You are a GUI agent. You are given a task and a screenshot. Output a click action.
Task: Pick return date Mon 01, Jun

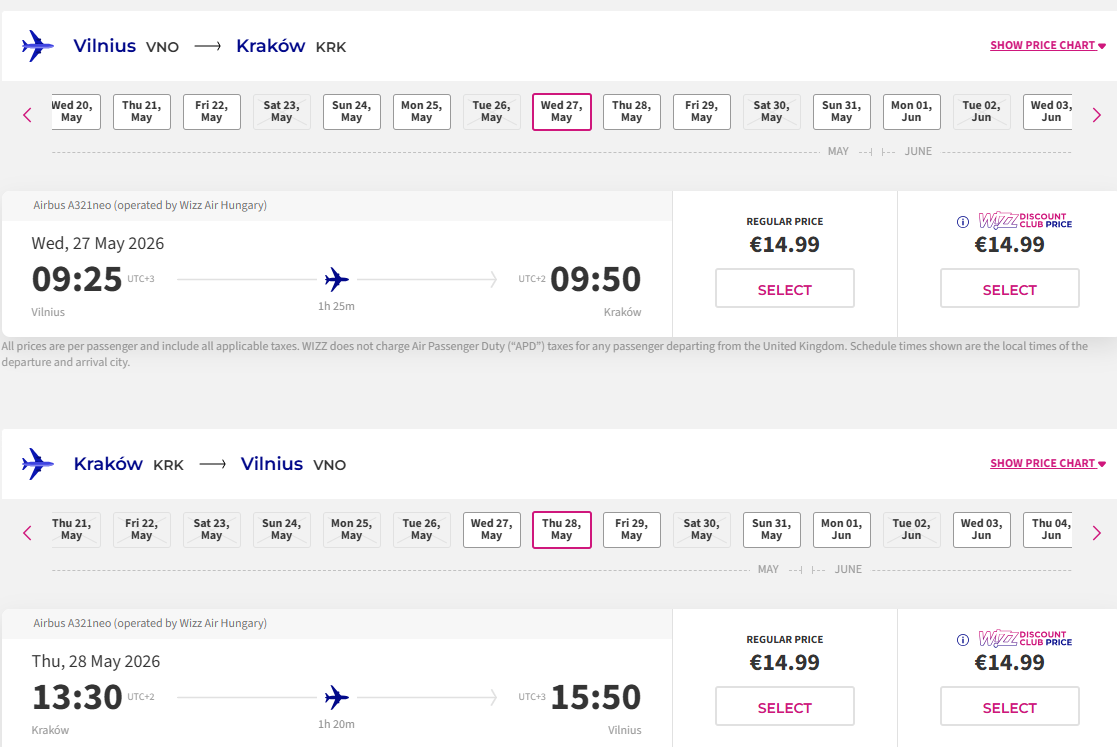(x=841, y=529)
